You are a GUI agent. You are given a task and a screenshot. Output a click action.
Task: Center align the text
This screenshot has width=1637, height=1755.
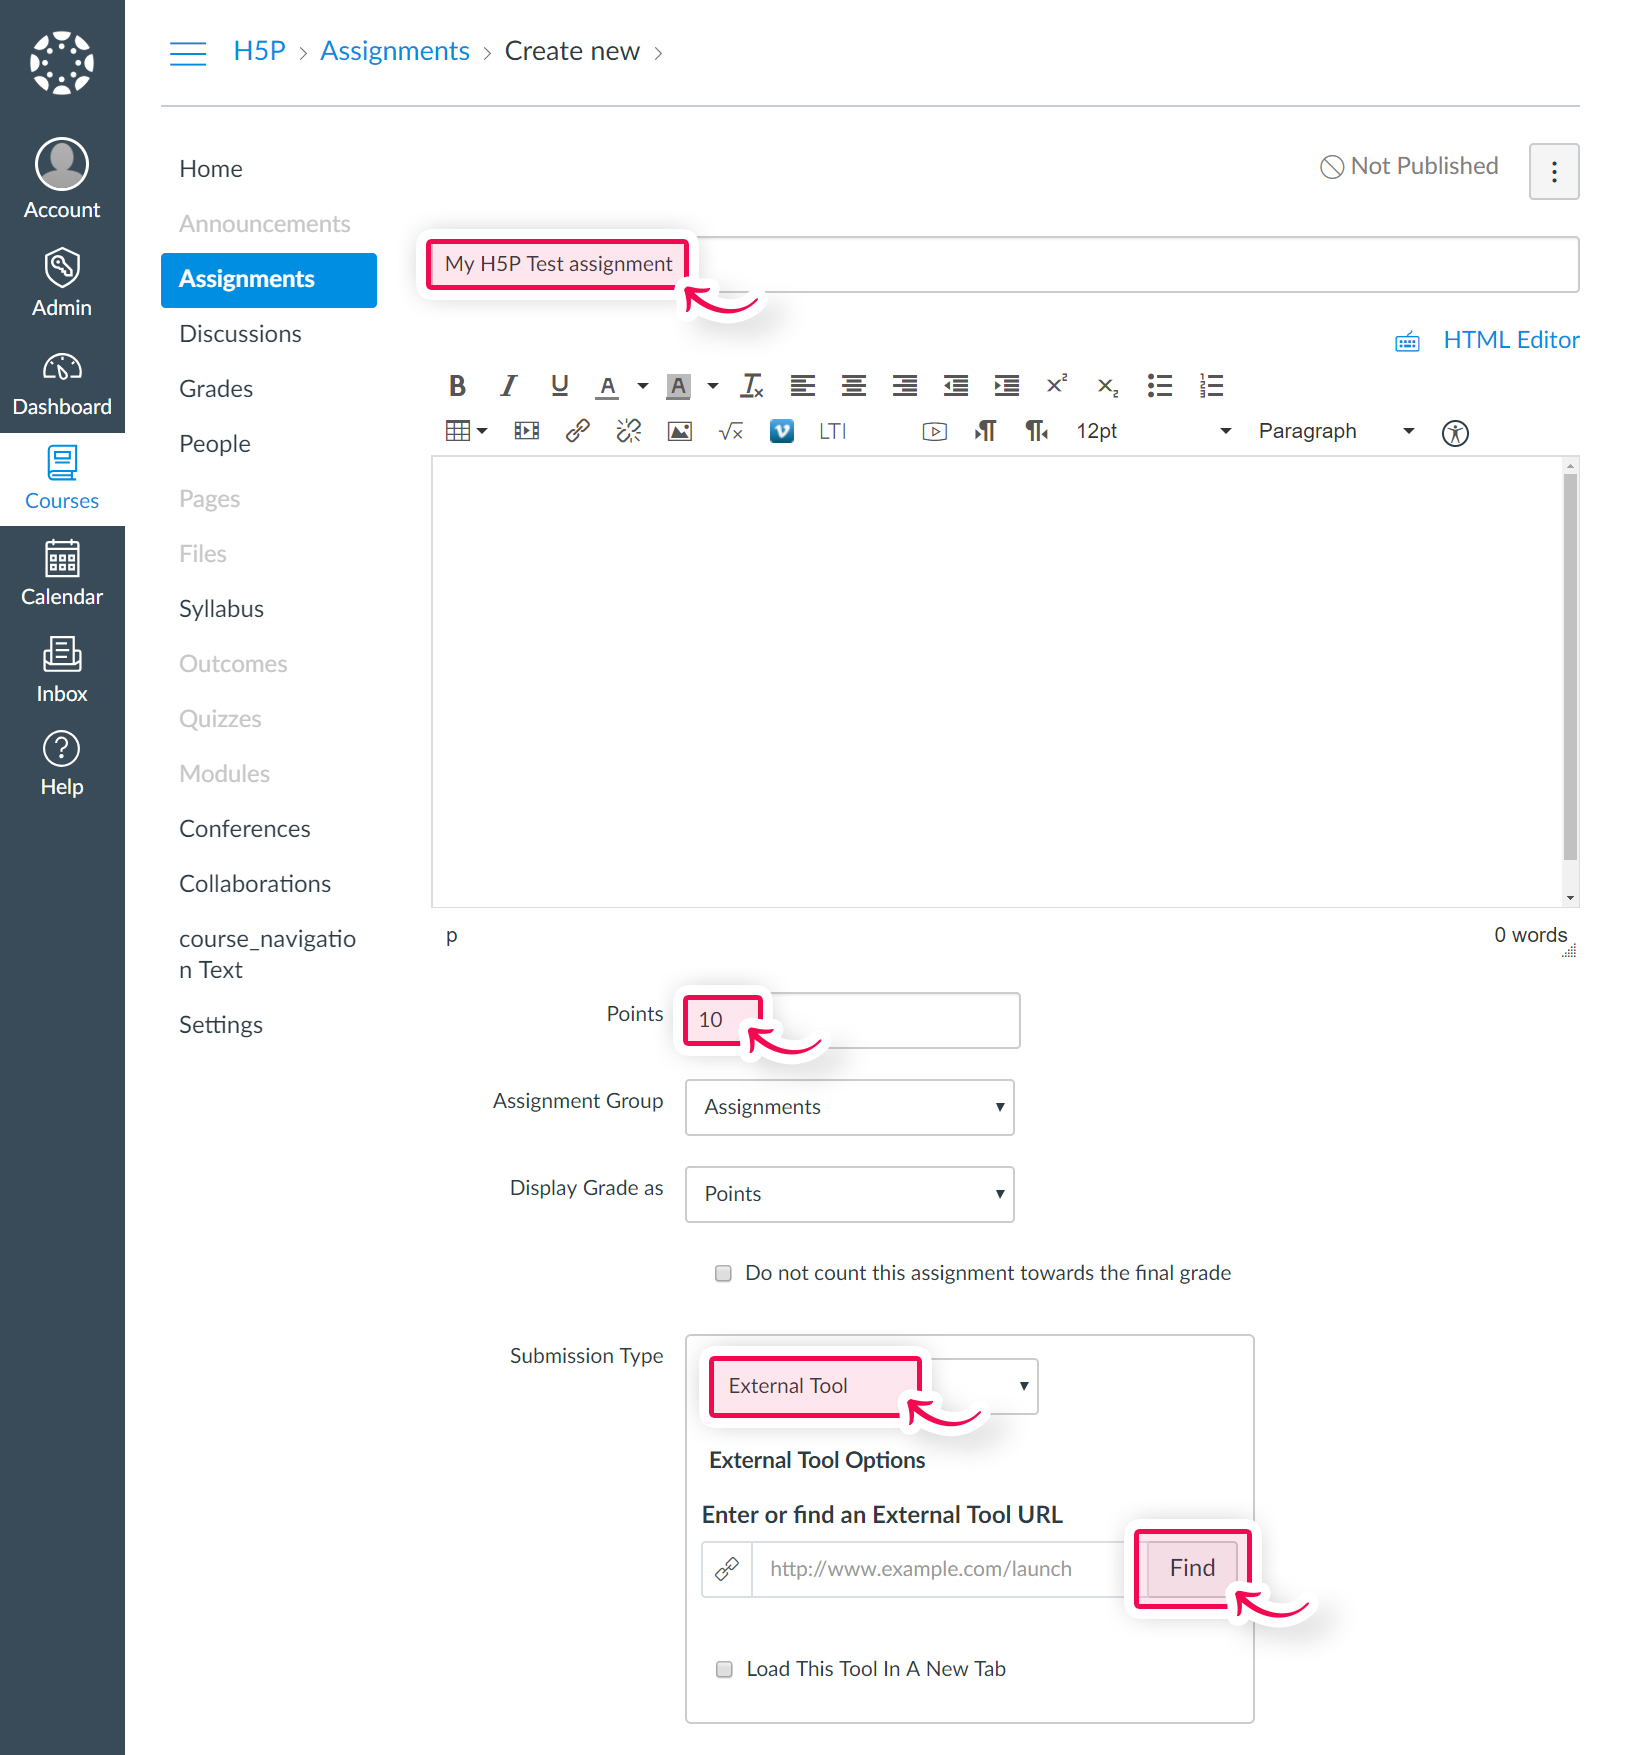pyautogui.click(x=854, y=386)
